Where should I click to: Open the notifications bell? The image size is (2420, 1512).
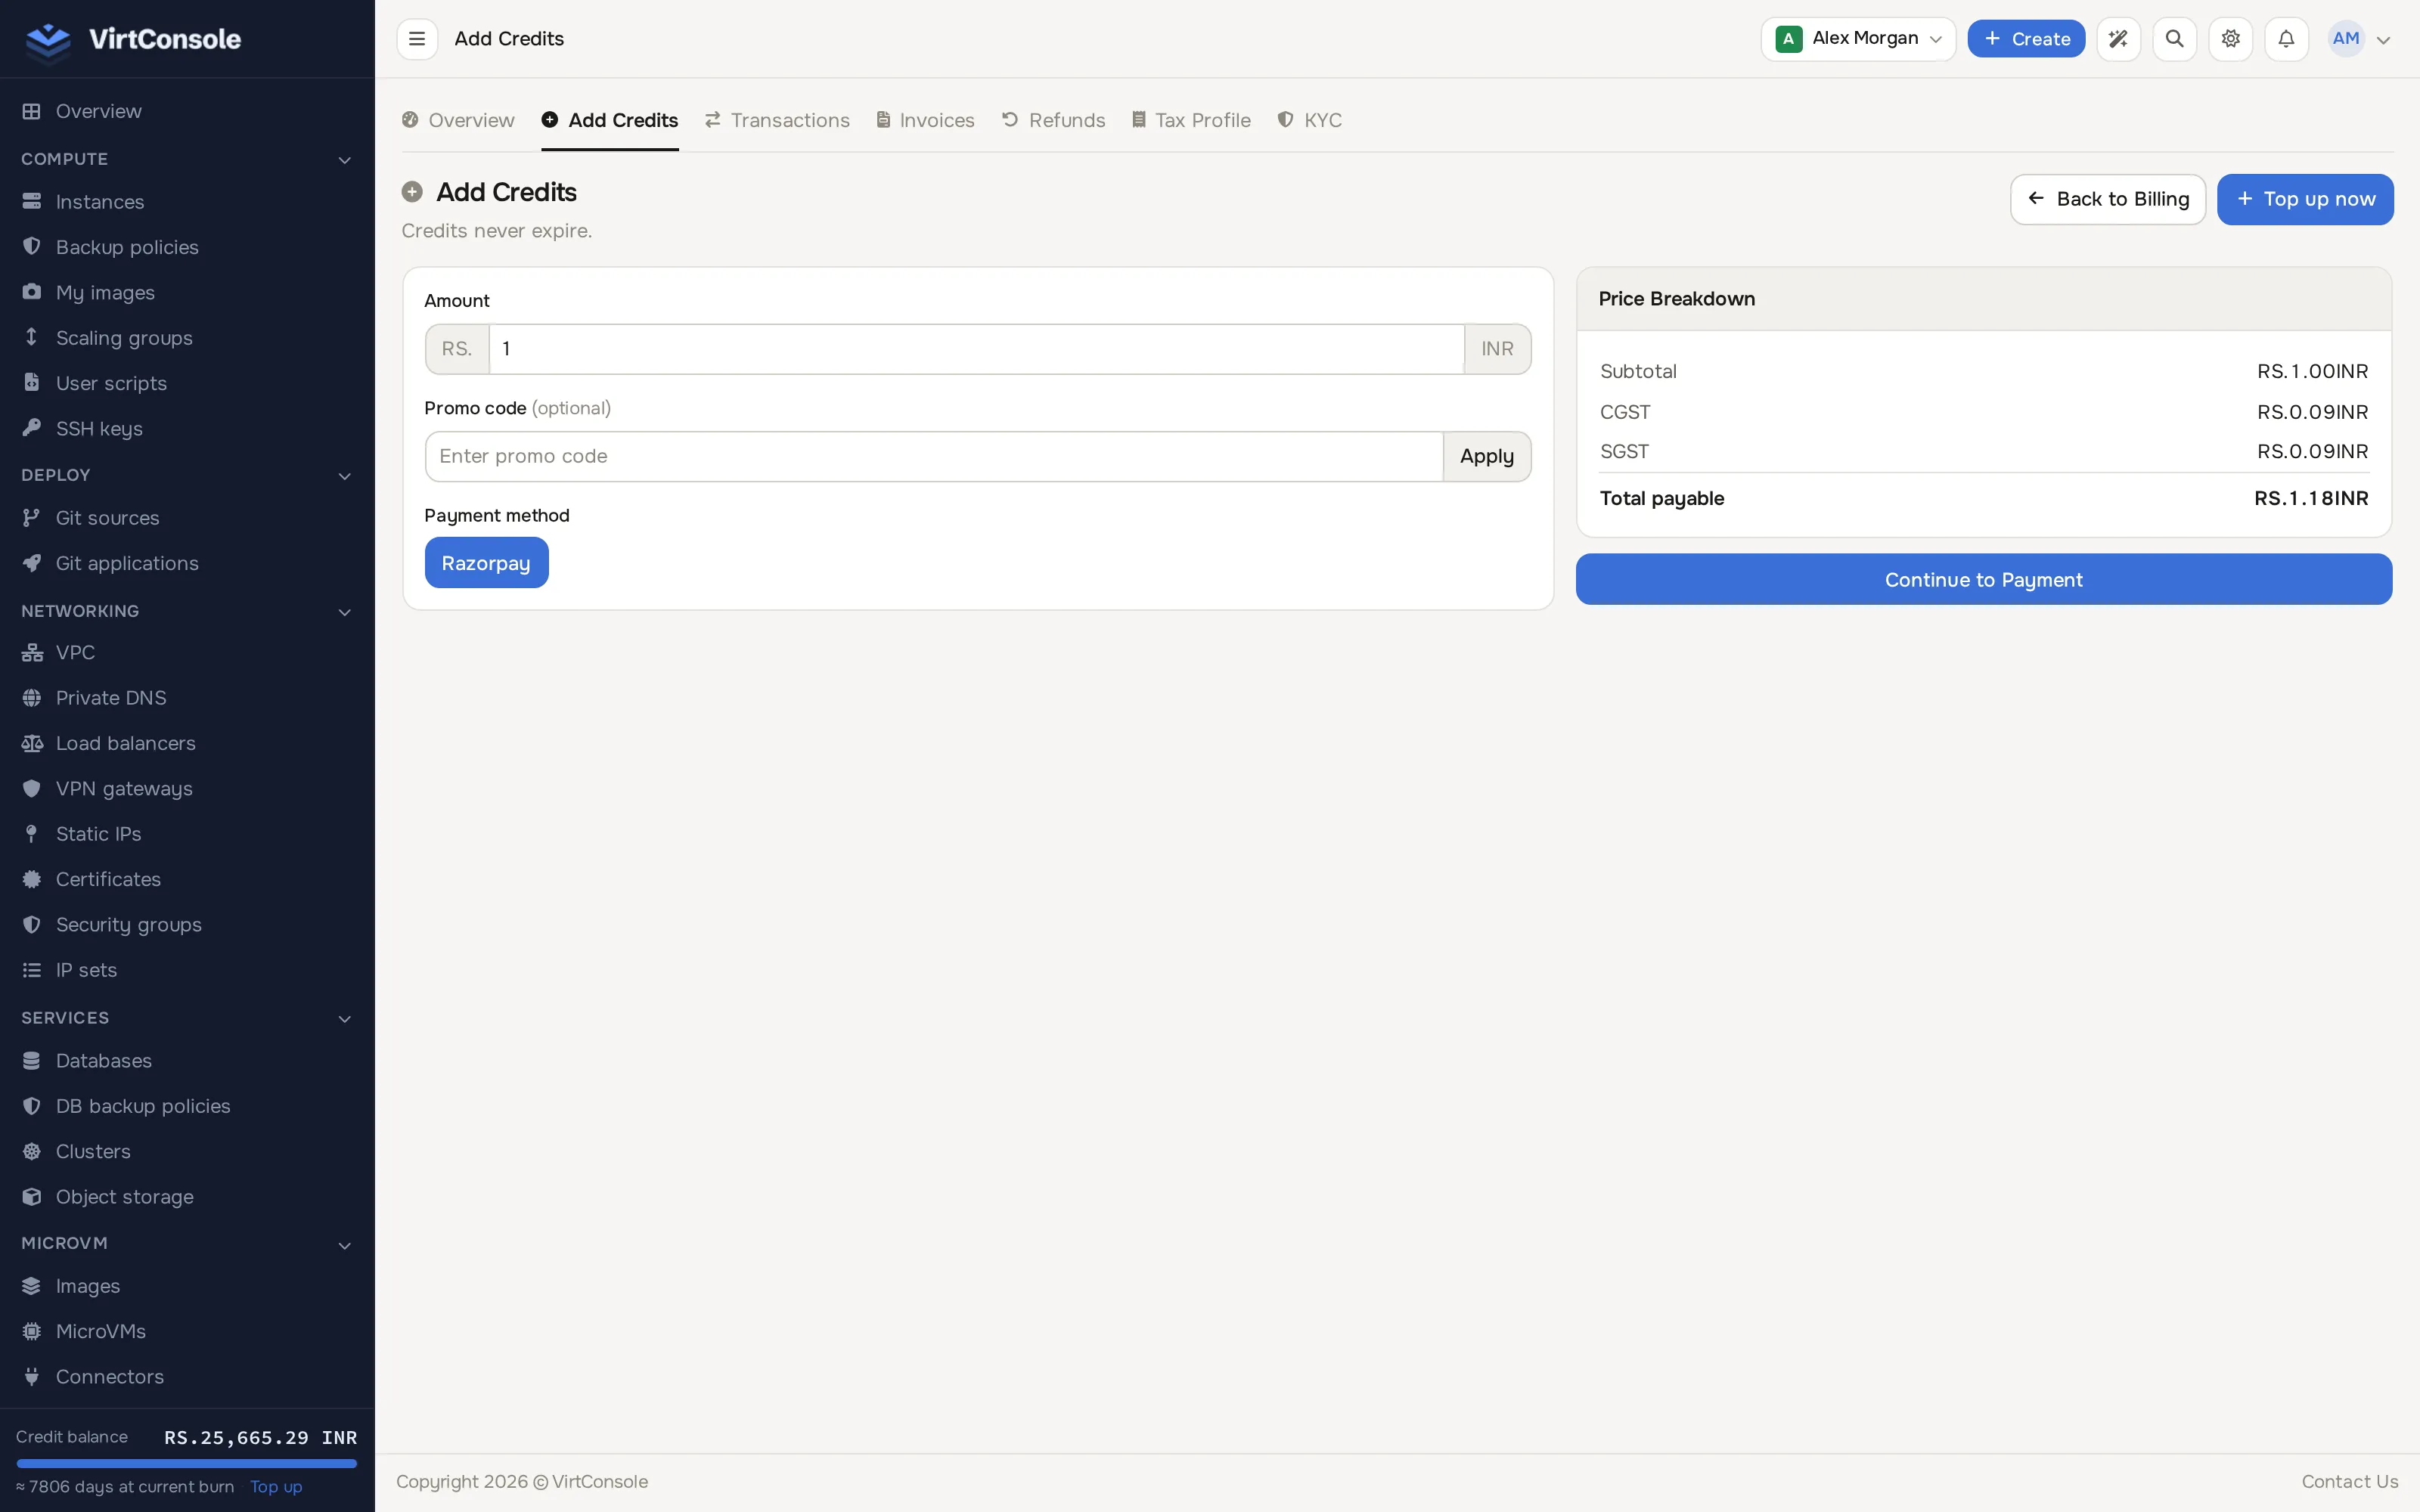pos(2286,39)
